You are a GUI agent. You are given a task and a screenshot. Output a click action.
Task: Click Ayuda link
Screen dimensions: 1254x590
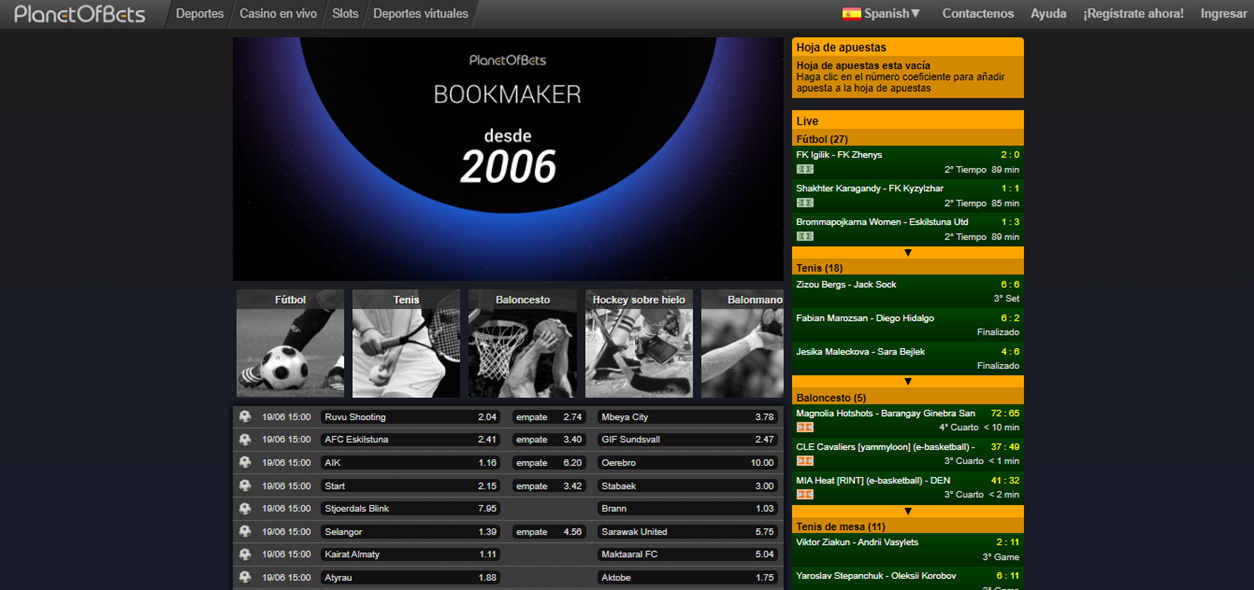click(x=1049, y=14)
